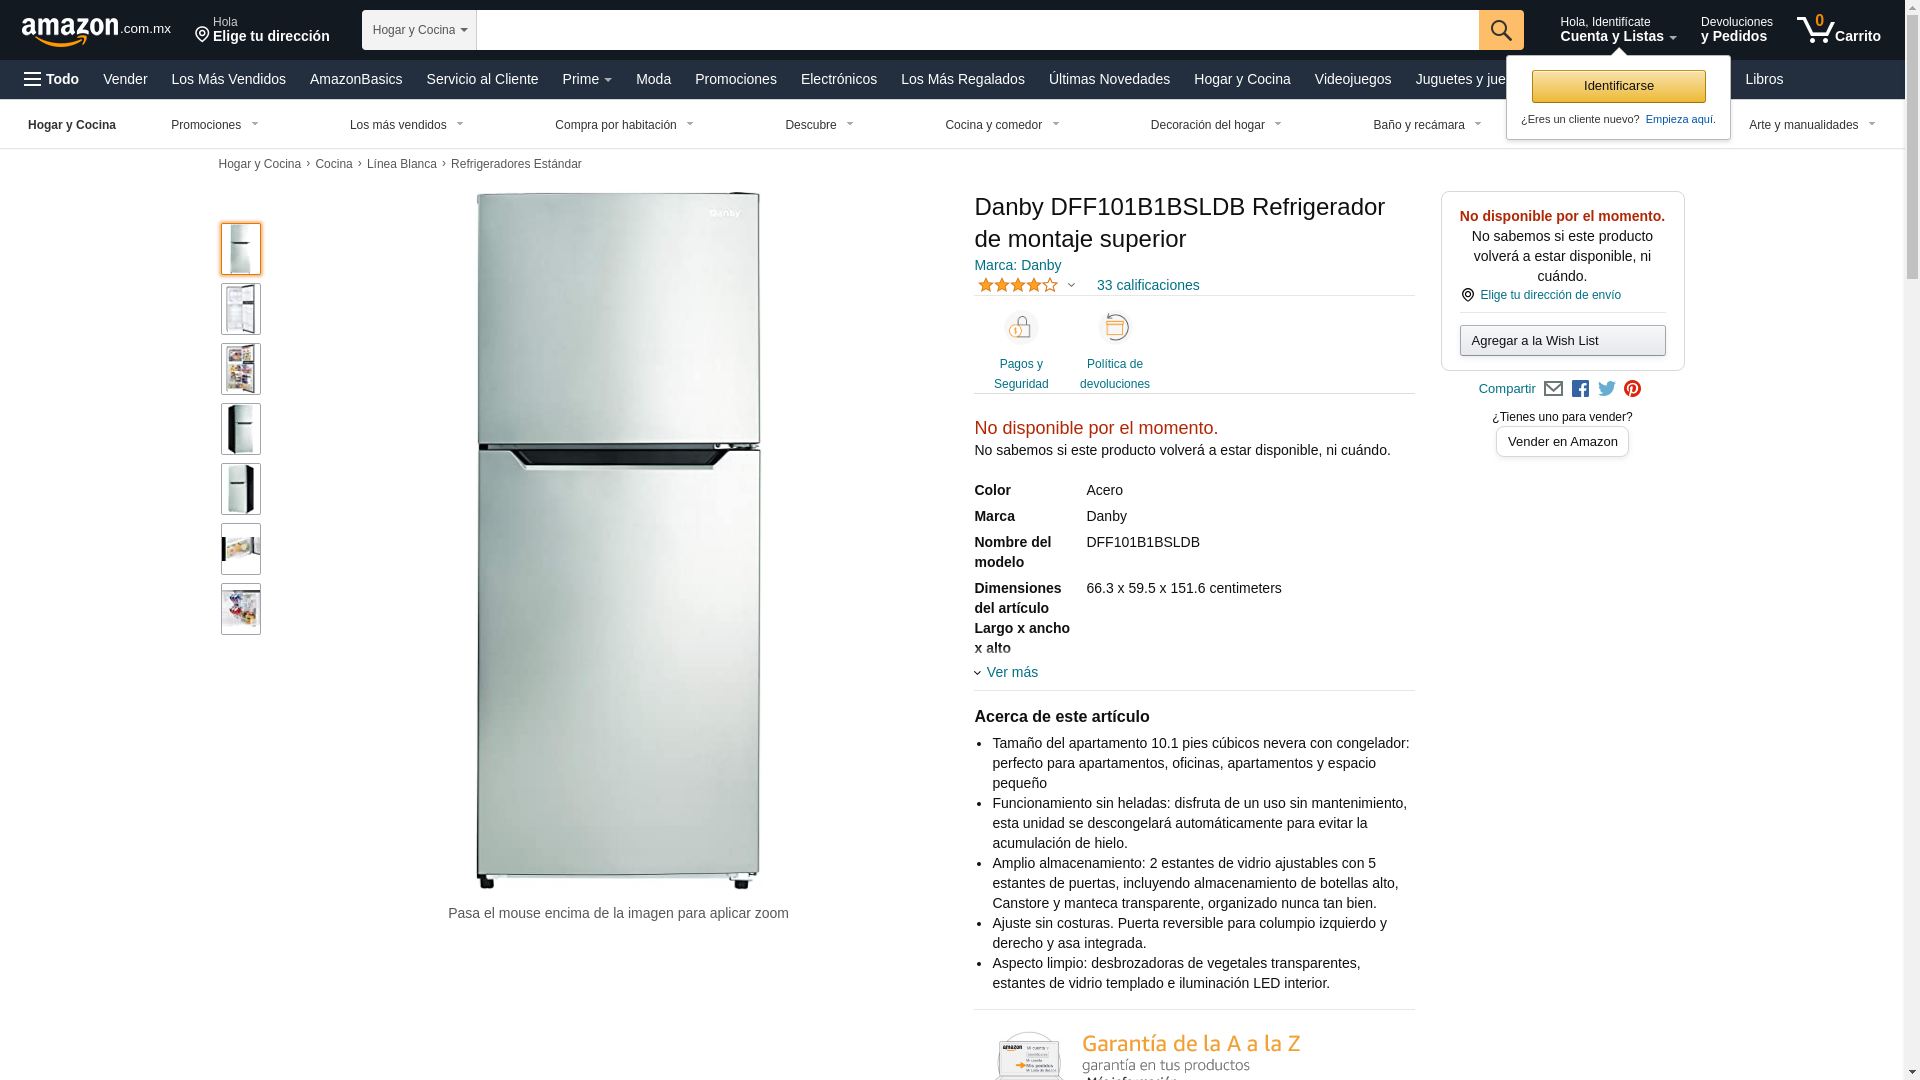This screenshot has width=1920, height=1080.
Task: Share product on Facebook icon
Action: tap(1580, 389)
